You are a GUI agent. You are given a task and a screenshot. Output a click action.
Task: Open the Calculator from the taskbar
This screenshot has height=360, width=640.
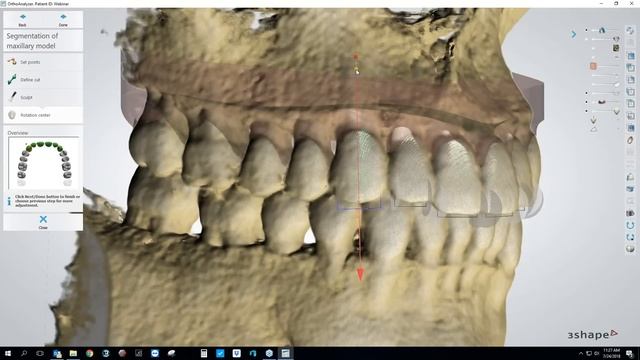(204, 353)
